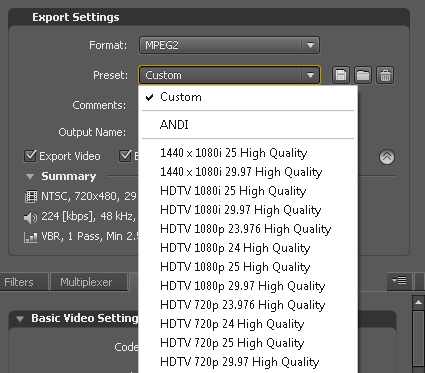Choose HDTV 1080p 24 High Quality
This screenshot has height=373, width=425.
point(248,248)
